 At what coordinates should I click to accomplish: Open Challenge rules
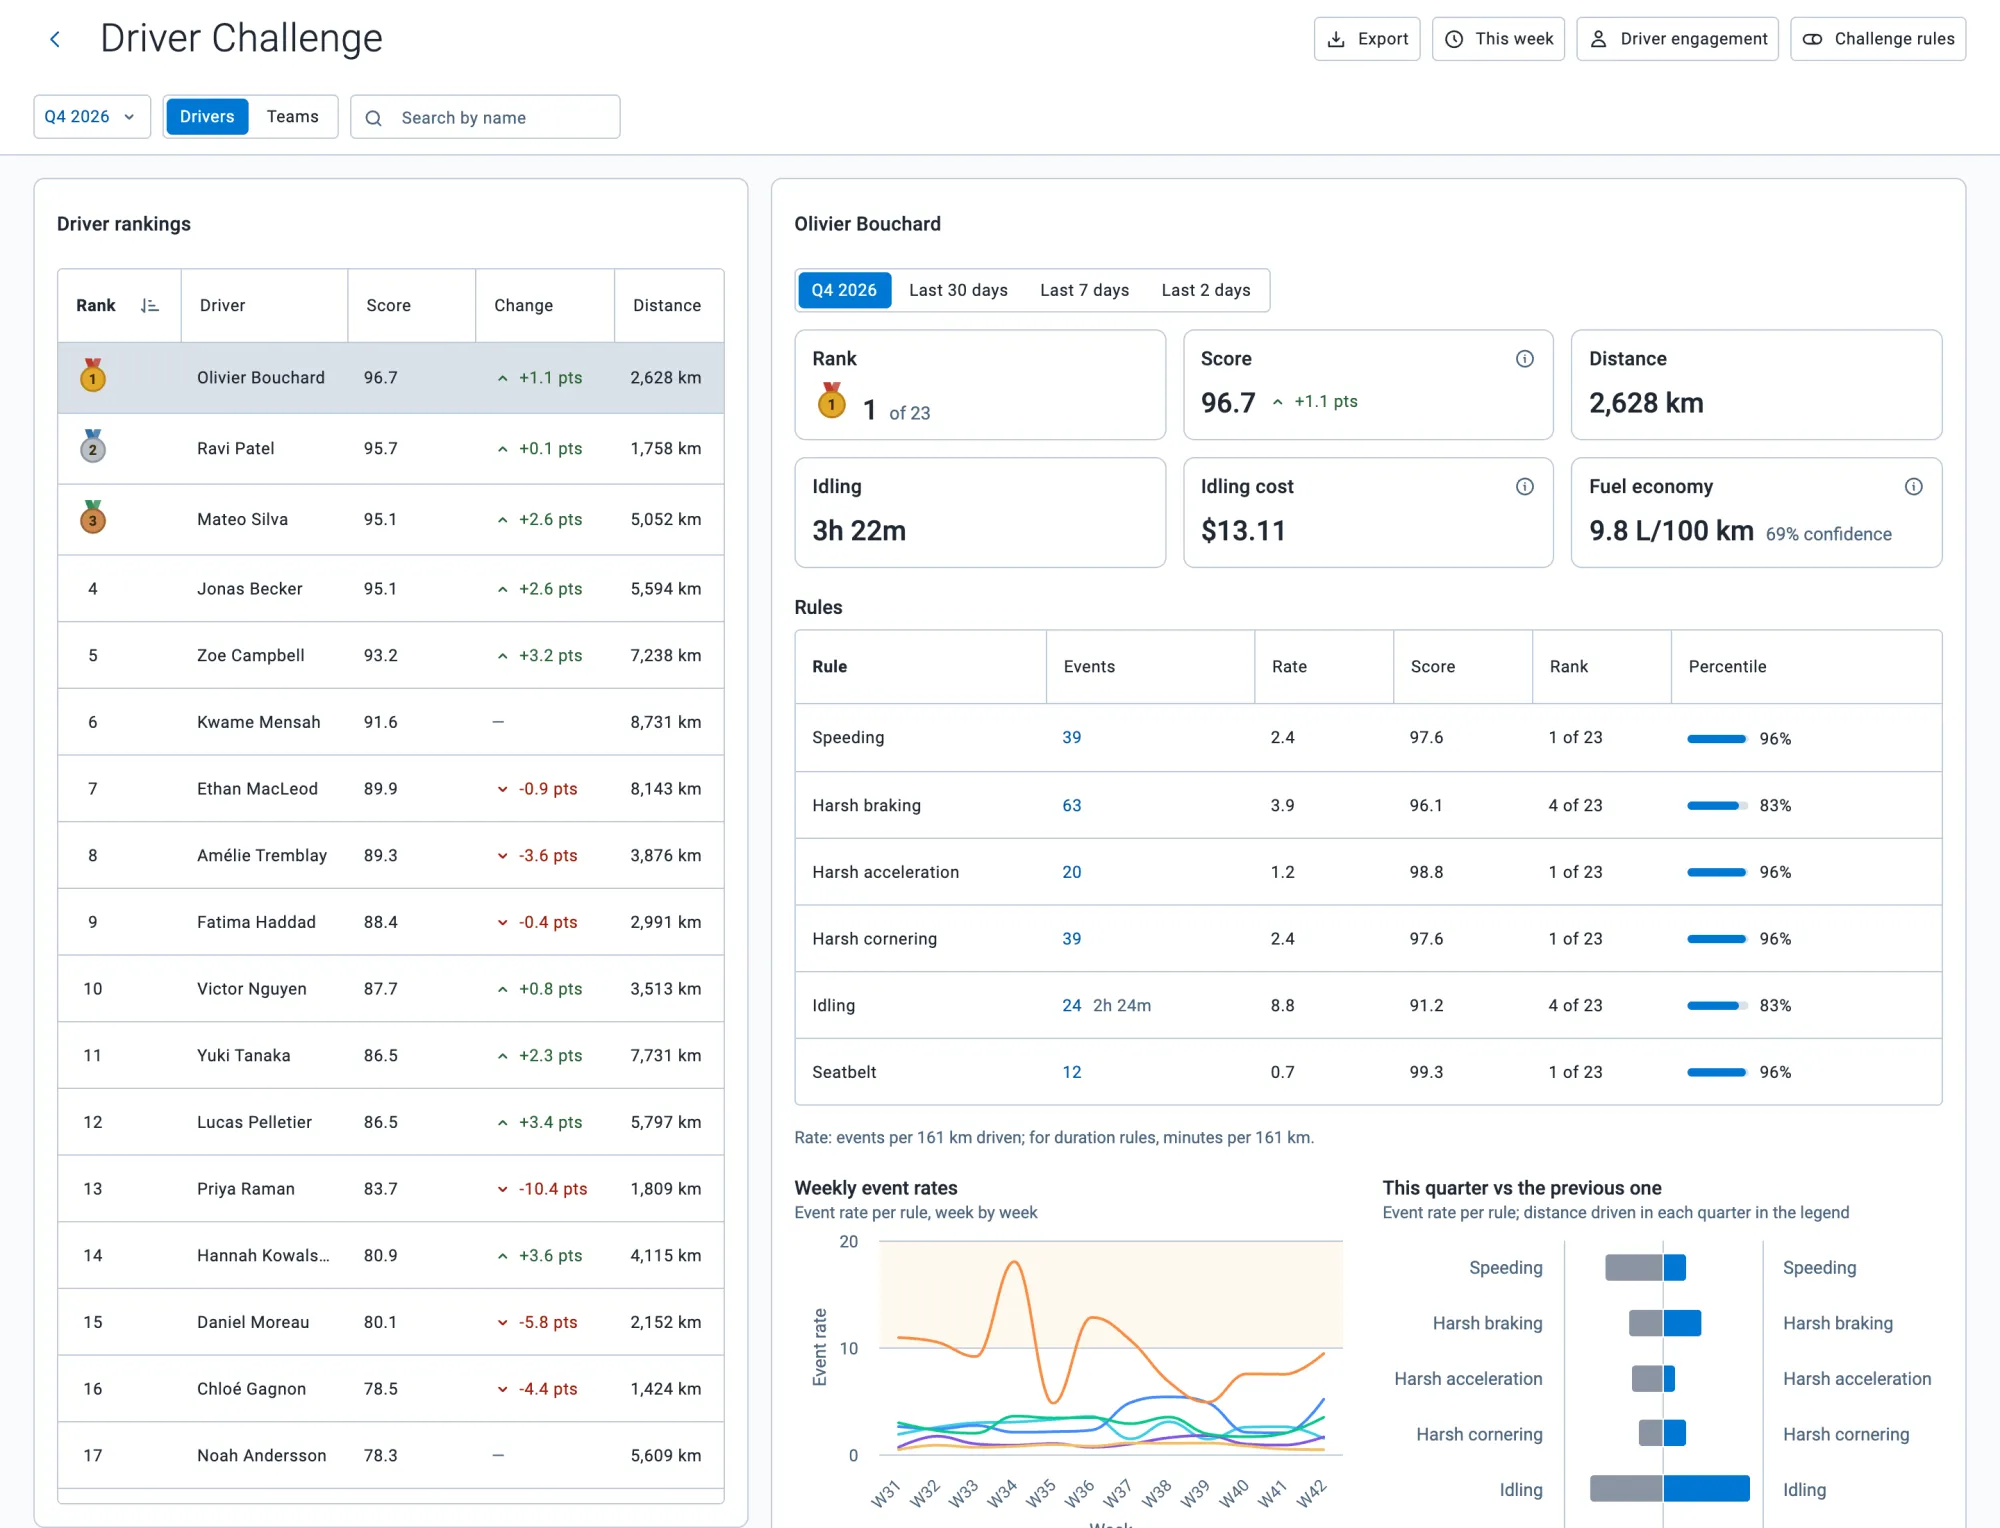[1878, 39]
